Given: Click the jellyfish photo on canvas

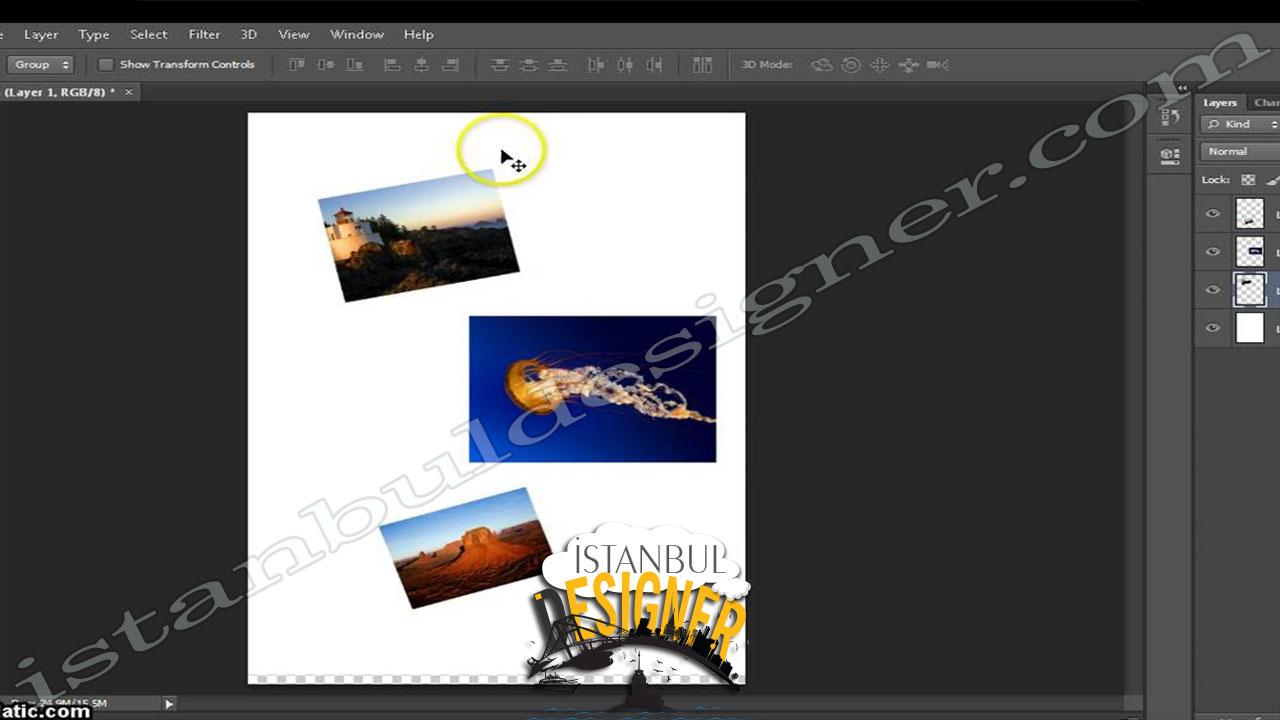Looking at the screenshot, I should point(592,389).
